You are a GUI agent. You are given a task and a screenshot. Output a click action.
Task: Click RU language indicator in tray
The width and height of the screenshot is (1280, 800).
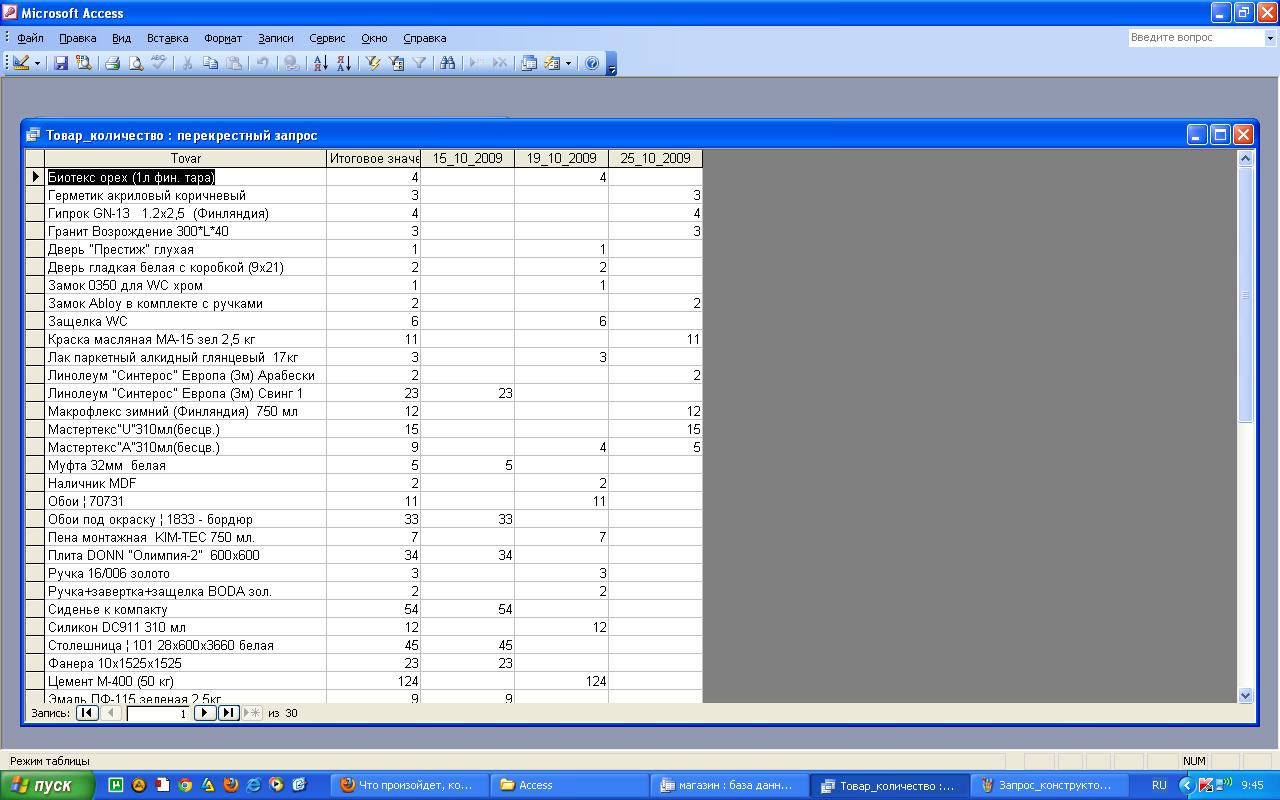pos(1159,785)
